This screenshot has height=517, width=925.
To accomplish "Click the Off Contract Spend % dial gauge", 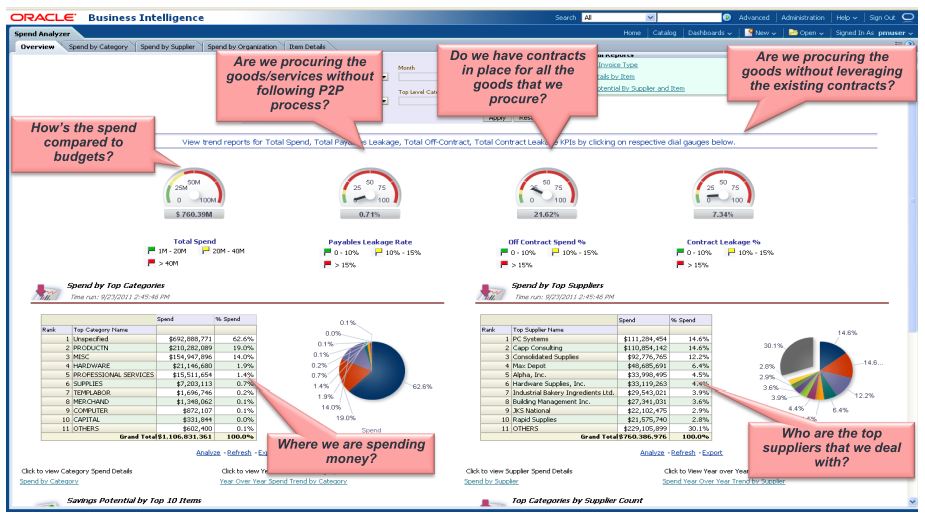I will (x=546, y=188).
